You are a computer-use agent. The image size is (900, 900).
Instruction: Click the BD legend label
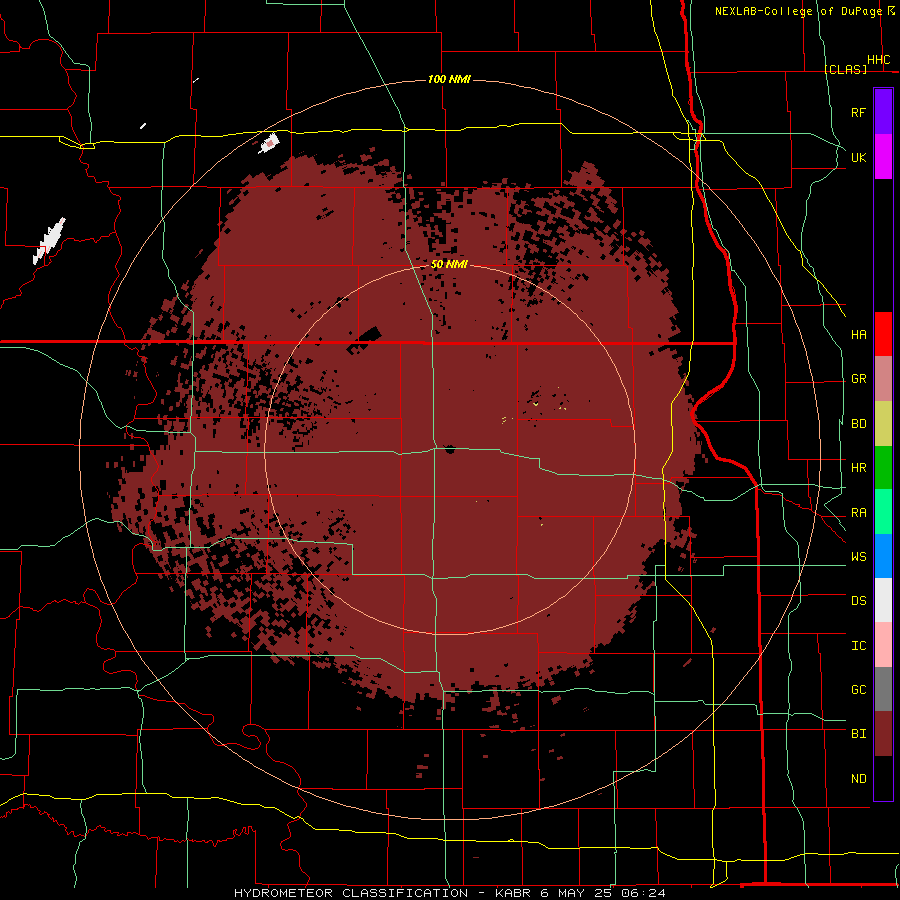(x=858, y=424)
